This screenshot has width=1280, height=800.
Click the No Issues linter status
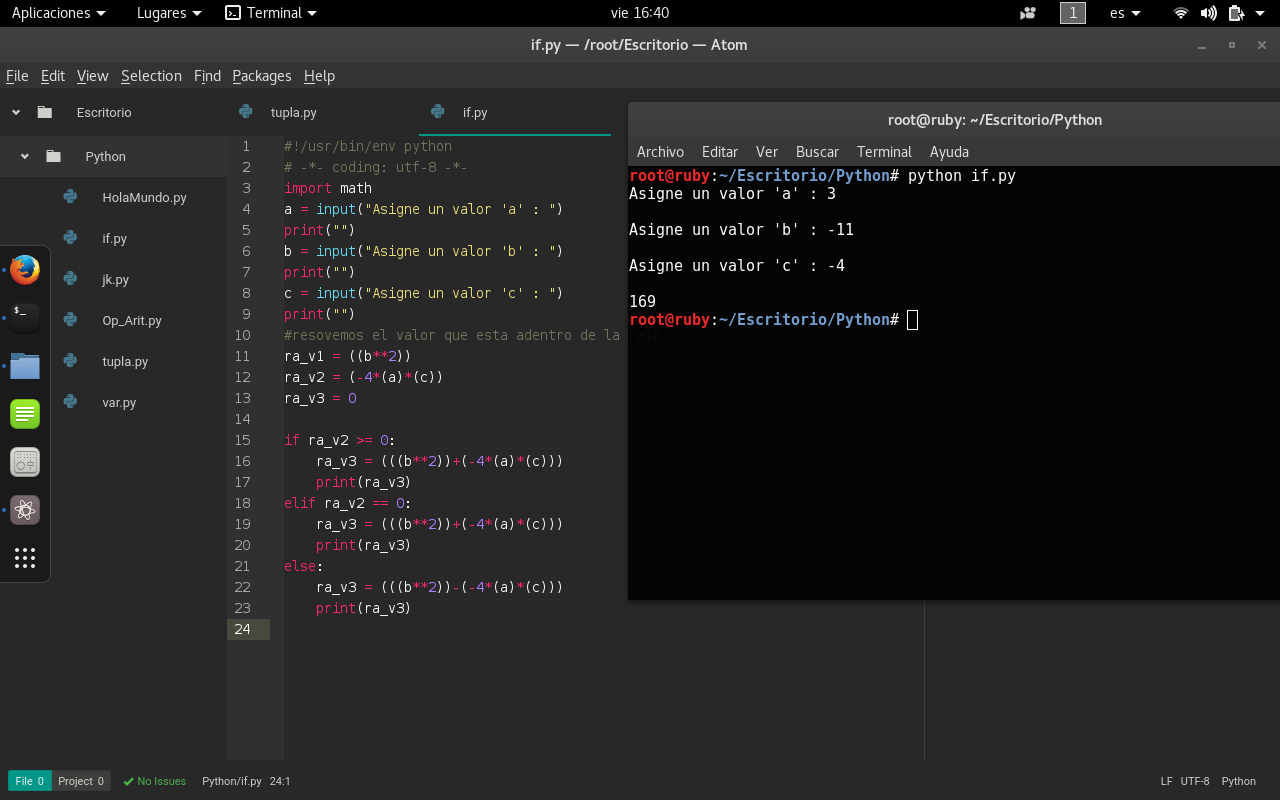tap(155, 781)
